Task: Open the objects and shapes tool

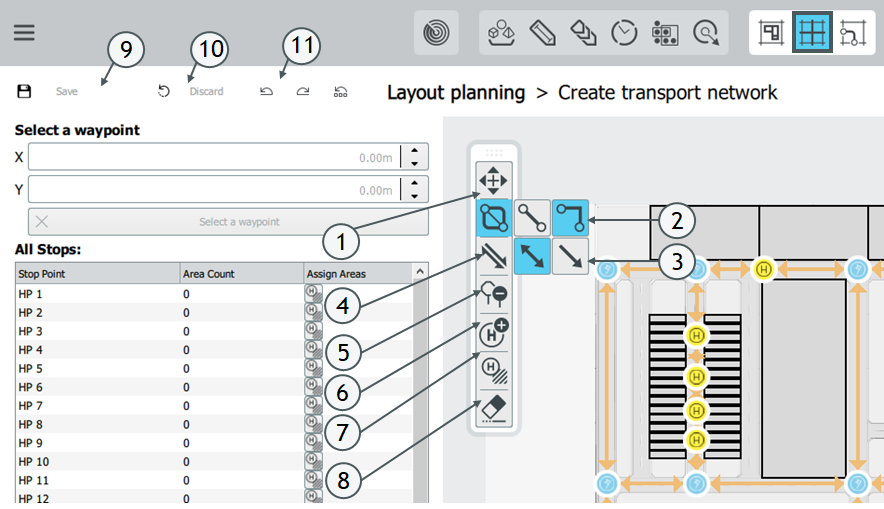Action: pyautogui.click(x=501, y=33)
